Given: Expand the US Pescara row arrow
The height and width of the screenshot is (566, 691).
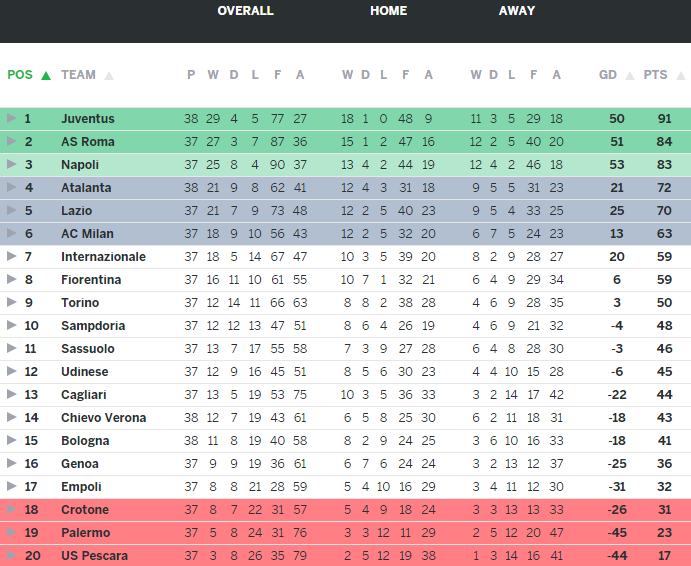Looking at the screenshot, I should [x=12, y=555].
